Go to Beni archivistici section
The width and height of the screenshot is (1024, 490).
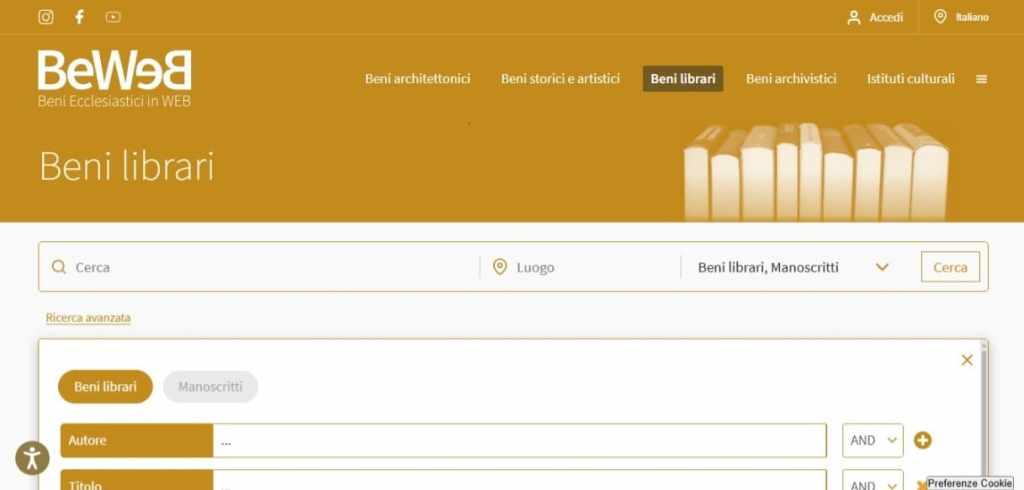coord(791,79)
